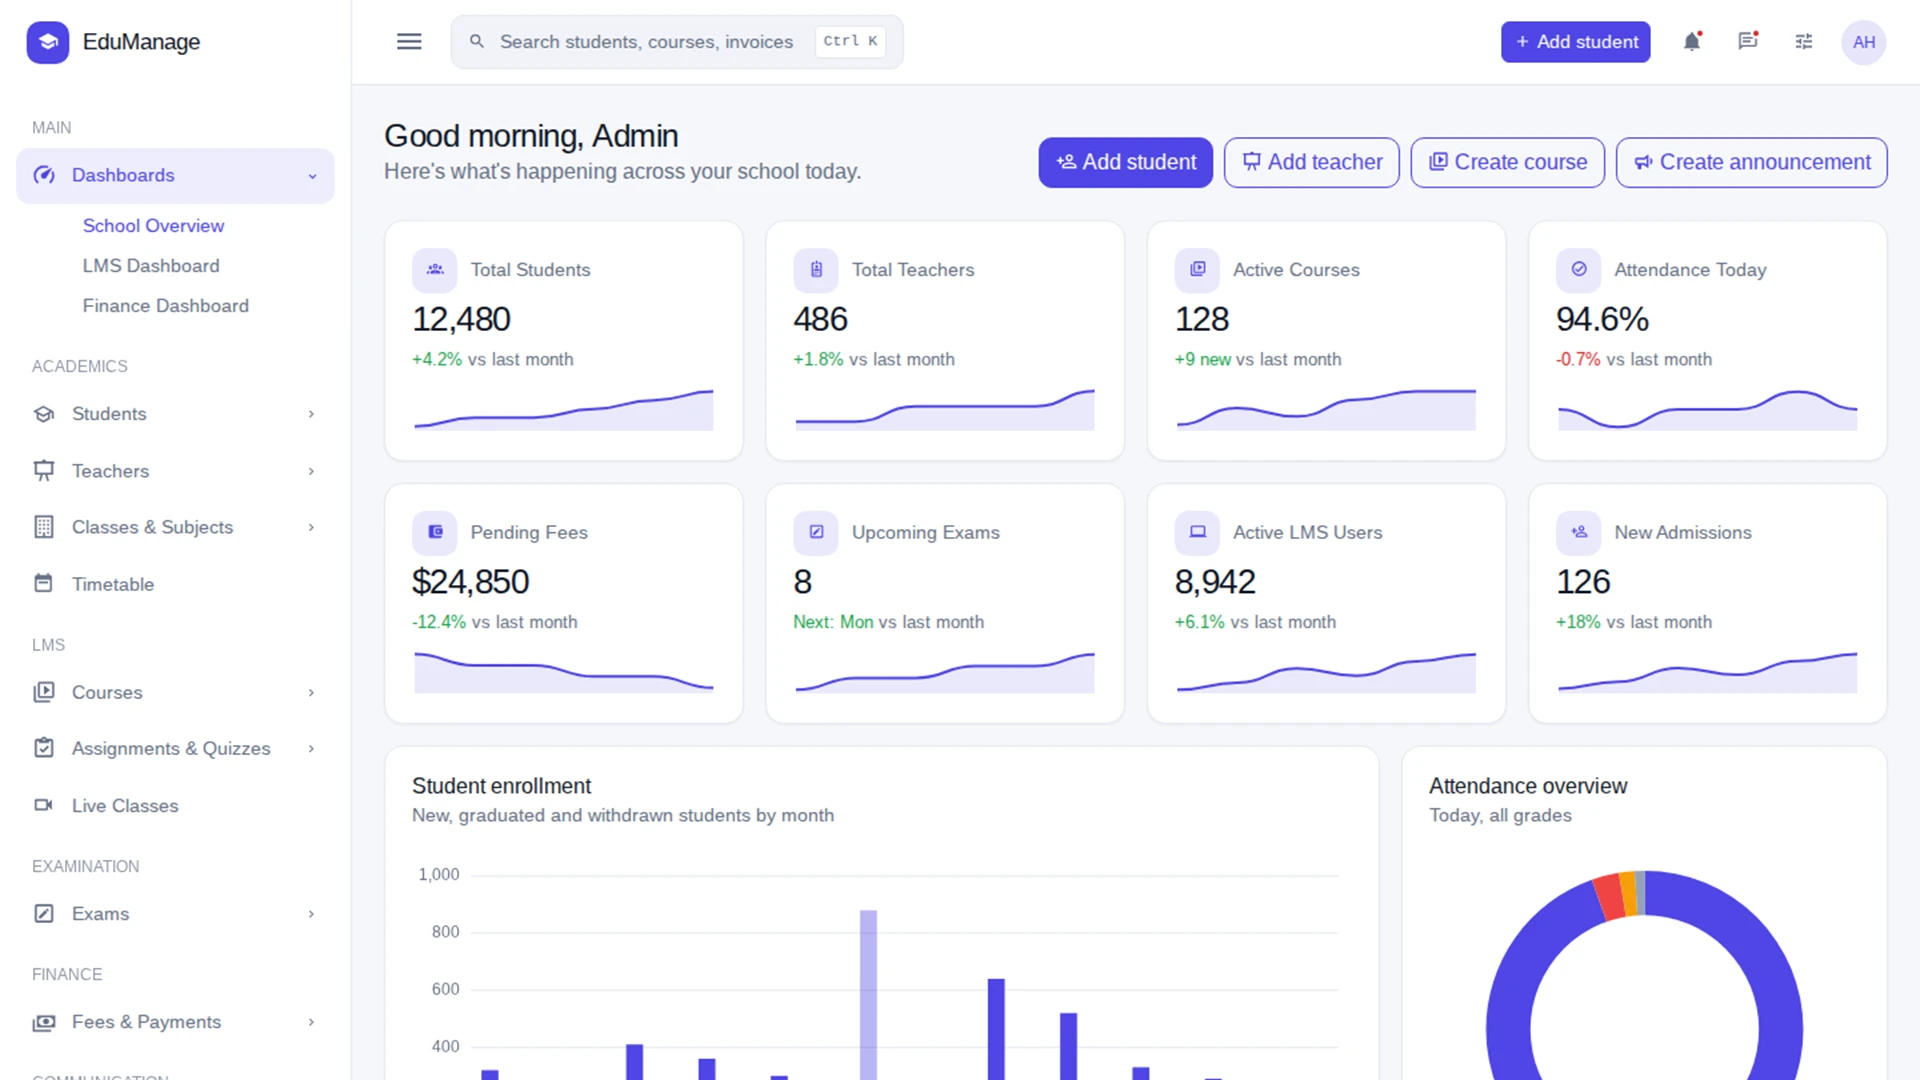Click the Timetable calendar icon
Viewport: 1920px width, 1080px height.
pyautogui.click(x=44, y=583)
